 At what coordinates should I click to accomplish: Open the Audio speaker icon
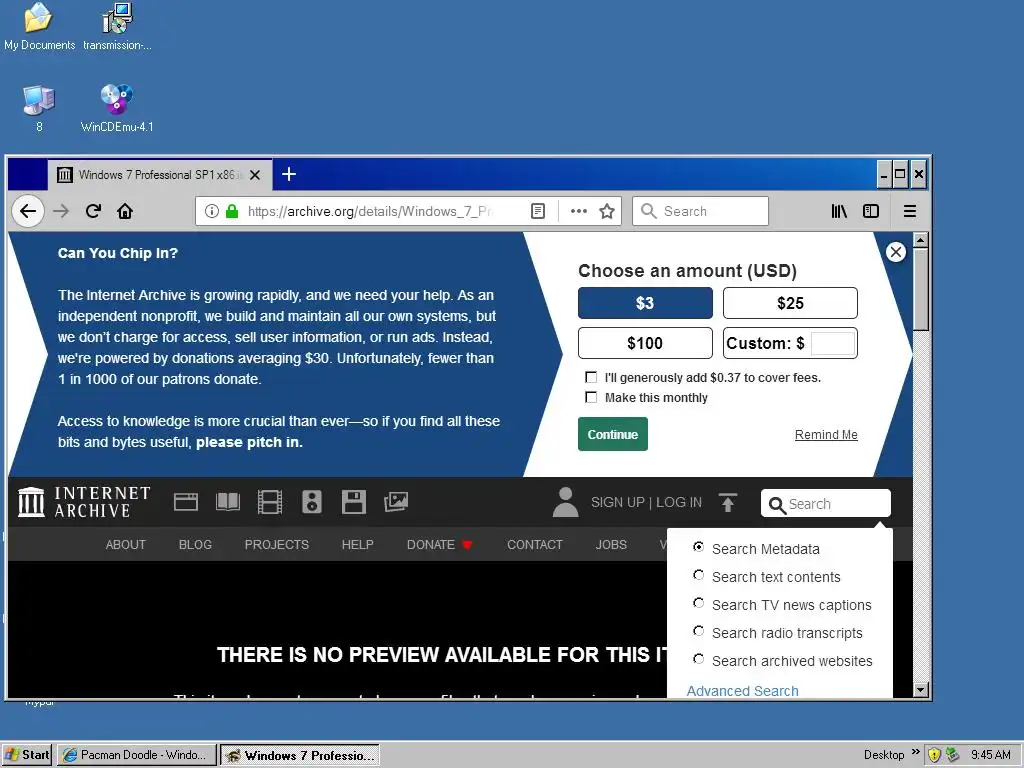point(312,502)
